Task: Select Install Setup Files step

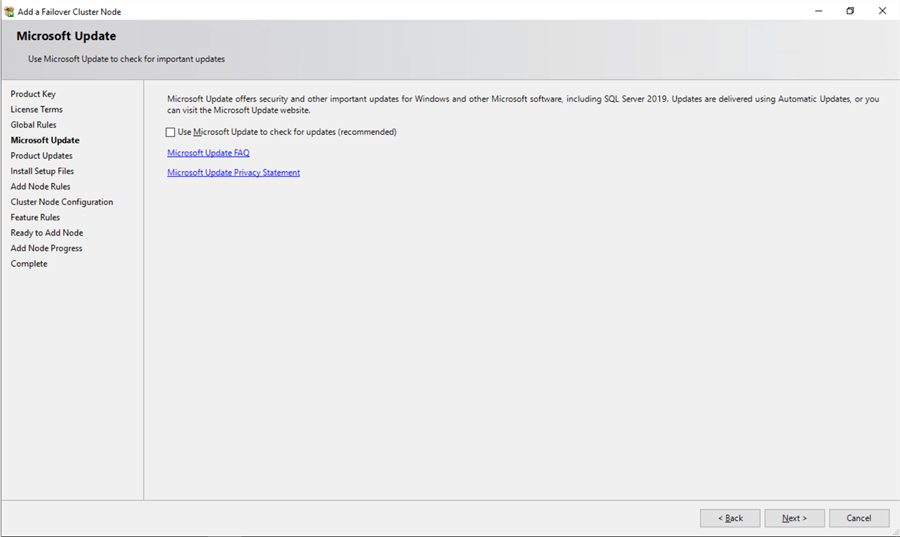Action: tap(42, 171)
